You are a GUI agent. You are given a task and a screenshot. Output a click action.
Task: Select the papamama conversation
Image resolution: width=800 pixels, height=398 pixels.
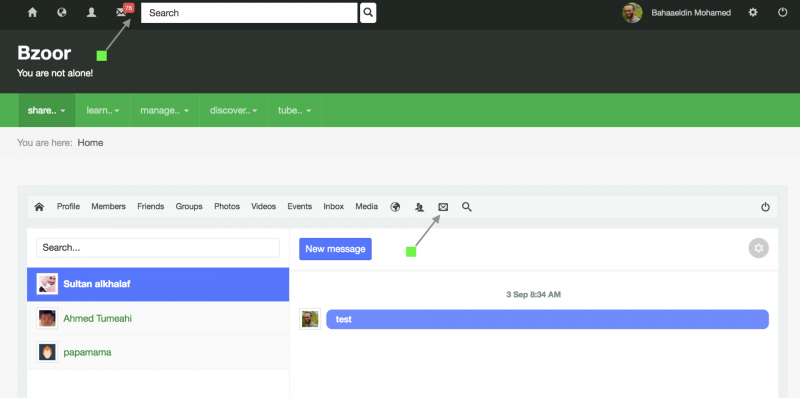[158, 352]
